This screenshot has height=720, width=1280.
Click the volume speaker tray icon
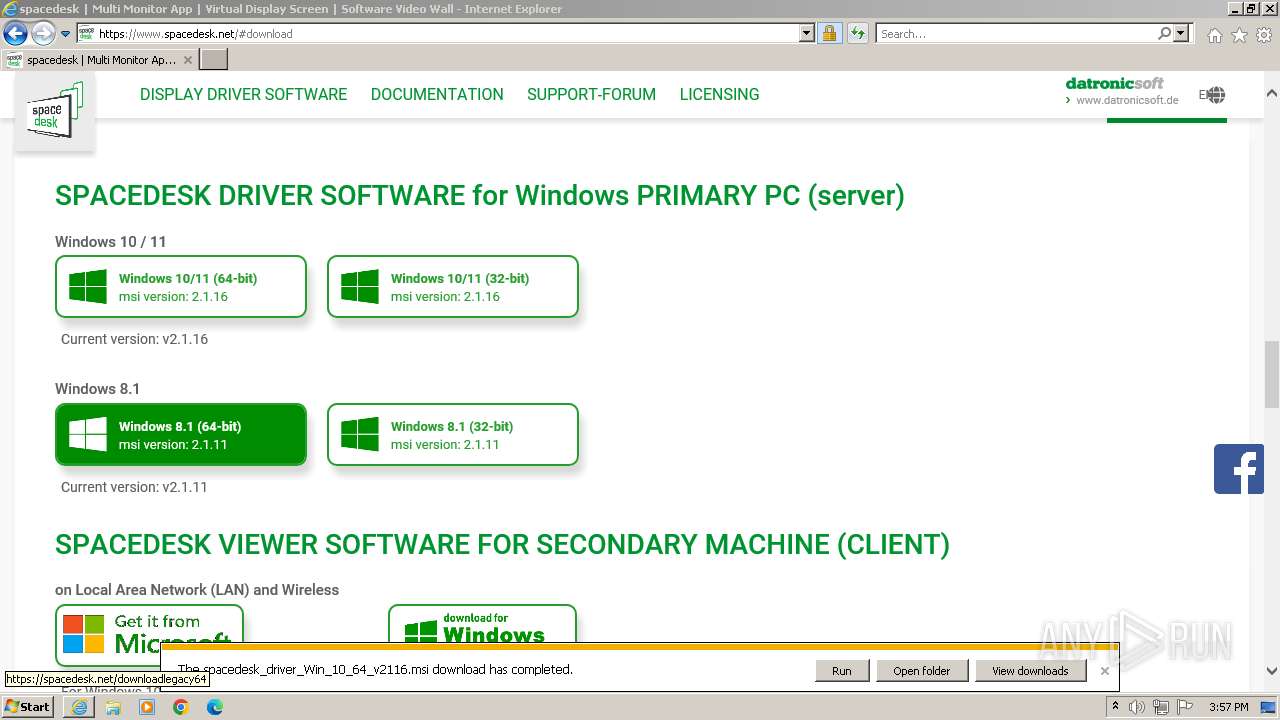click(1137, 707)
